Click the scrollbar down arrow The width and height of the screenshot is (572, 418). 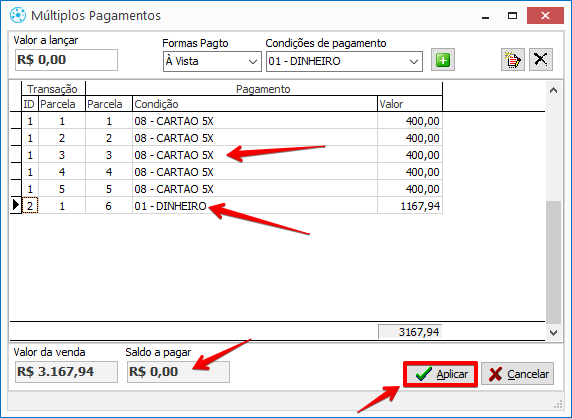(x=553, y=332)
